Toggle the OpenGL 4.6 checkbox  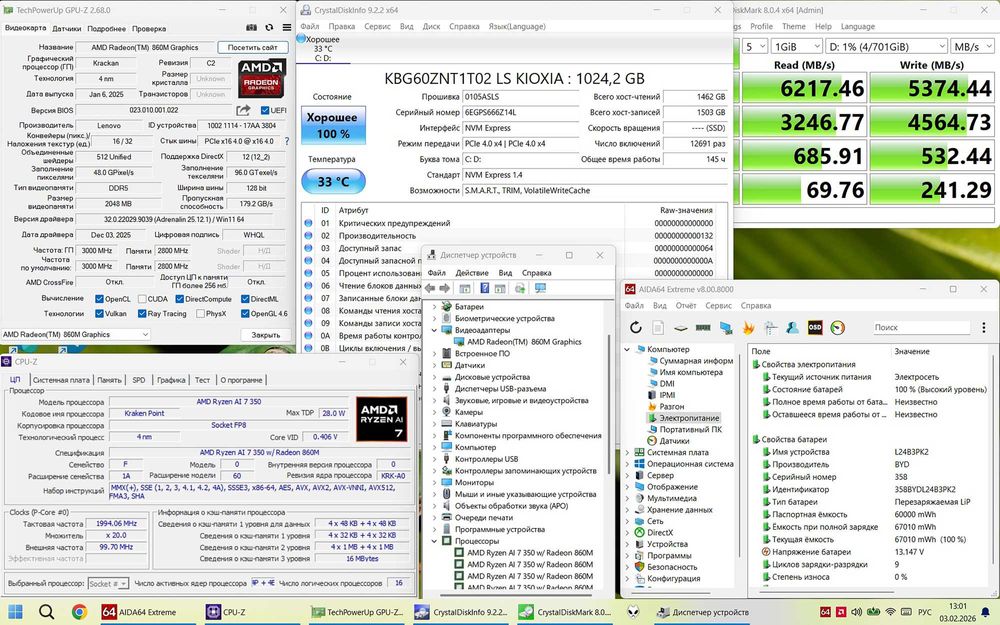[245, 313]
